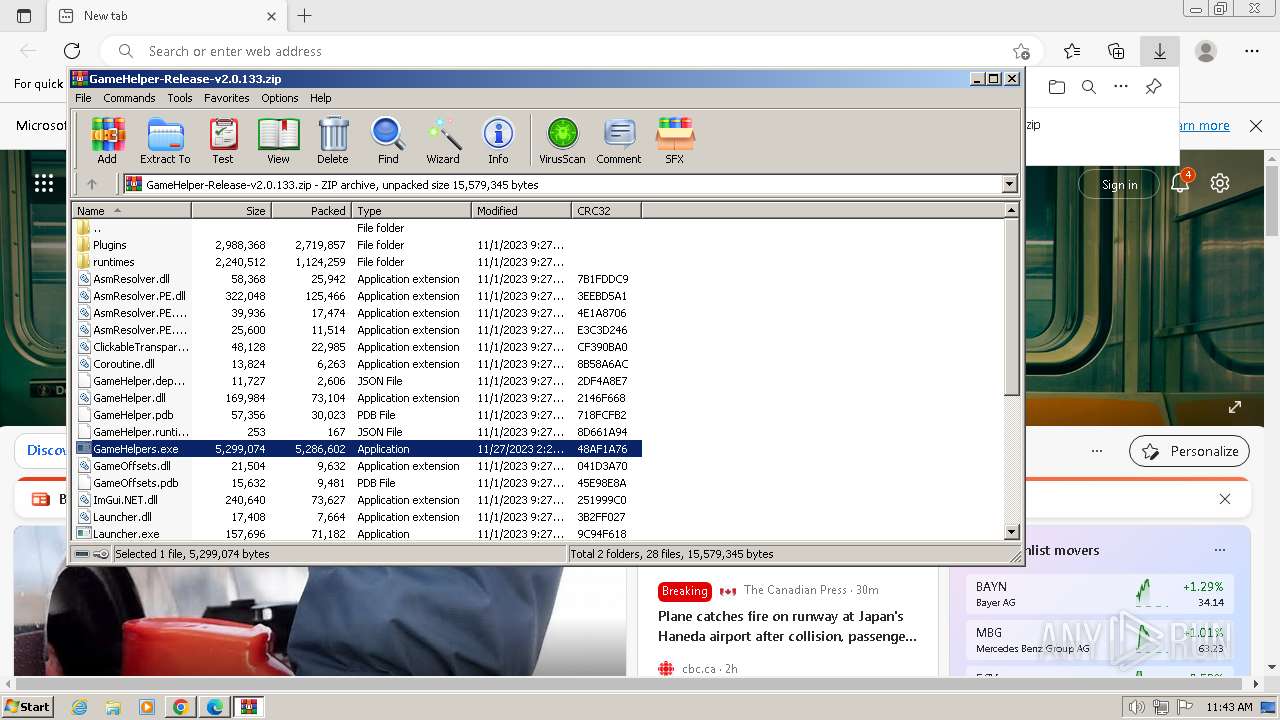
Task: Sort by the CRC32 column header
Action: point(606,210)
